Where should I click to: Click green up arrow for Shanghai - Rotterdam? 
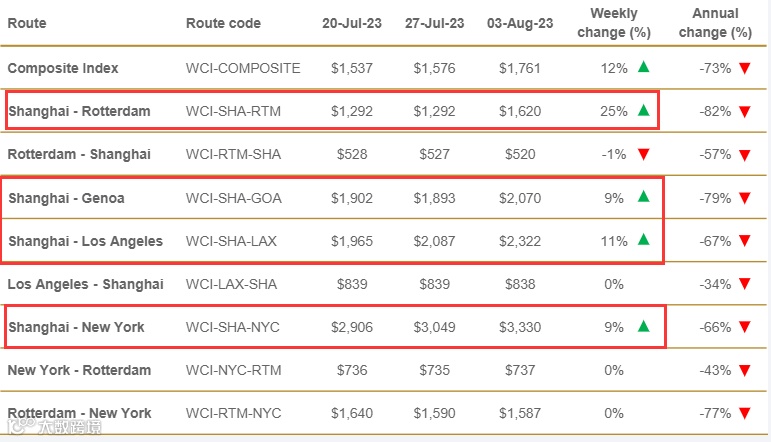(x=643, y=110)
